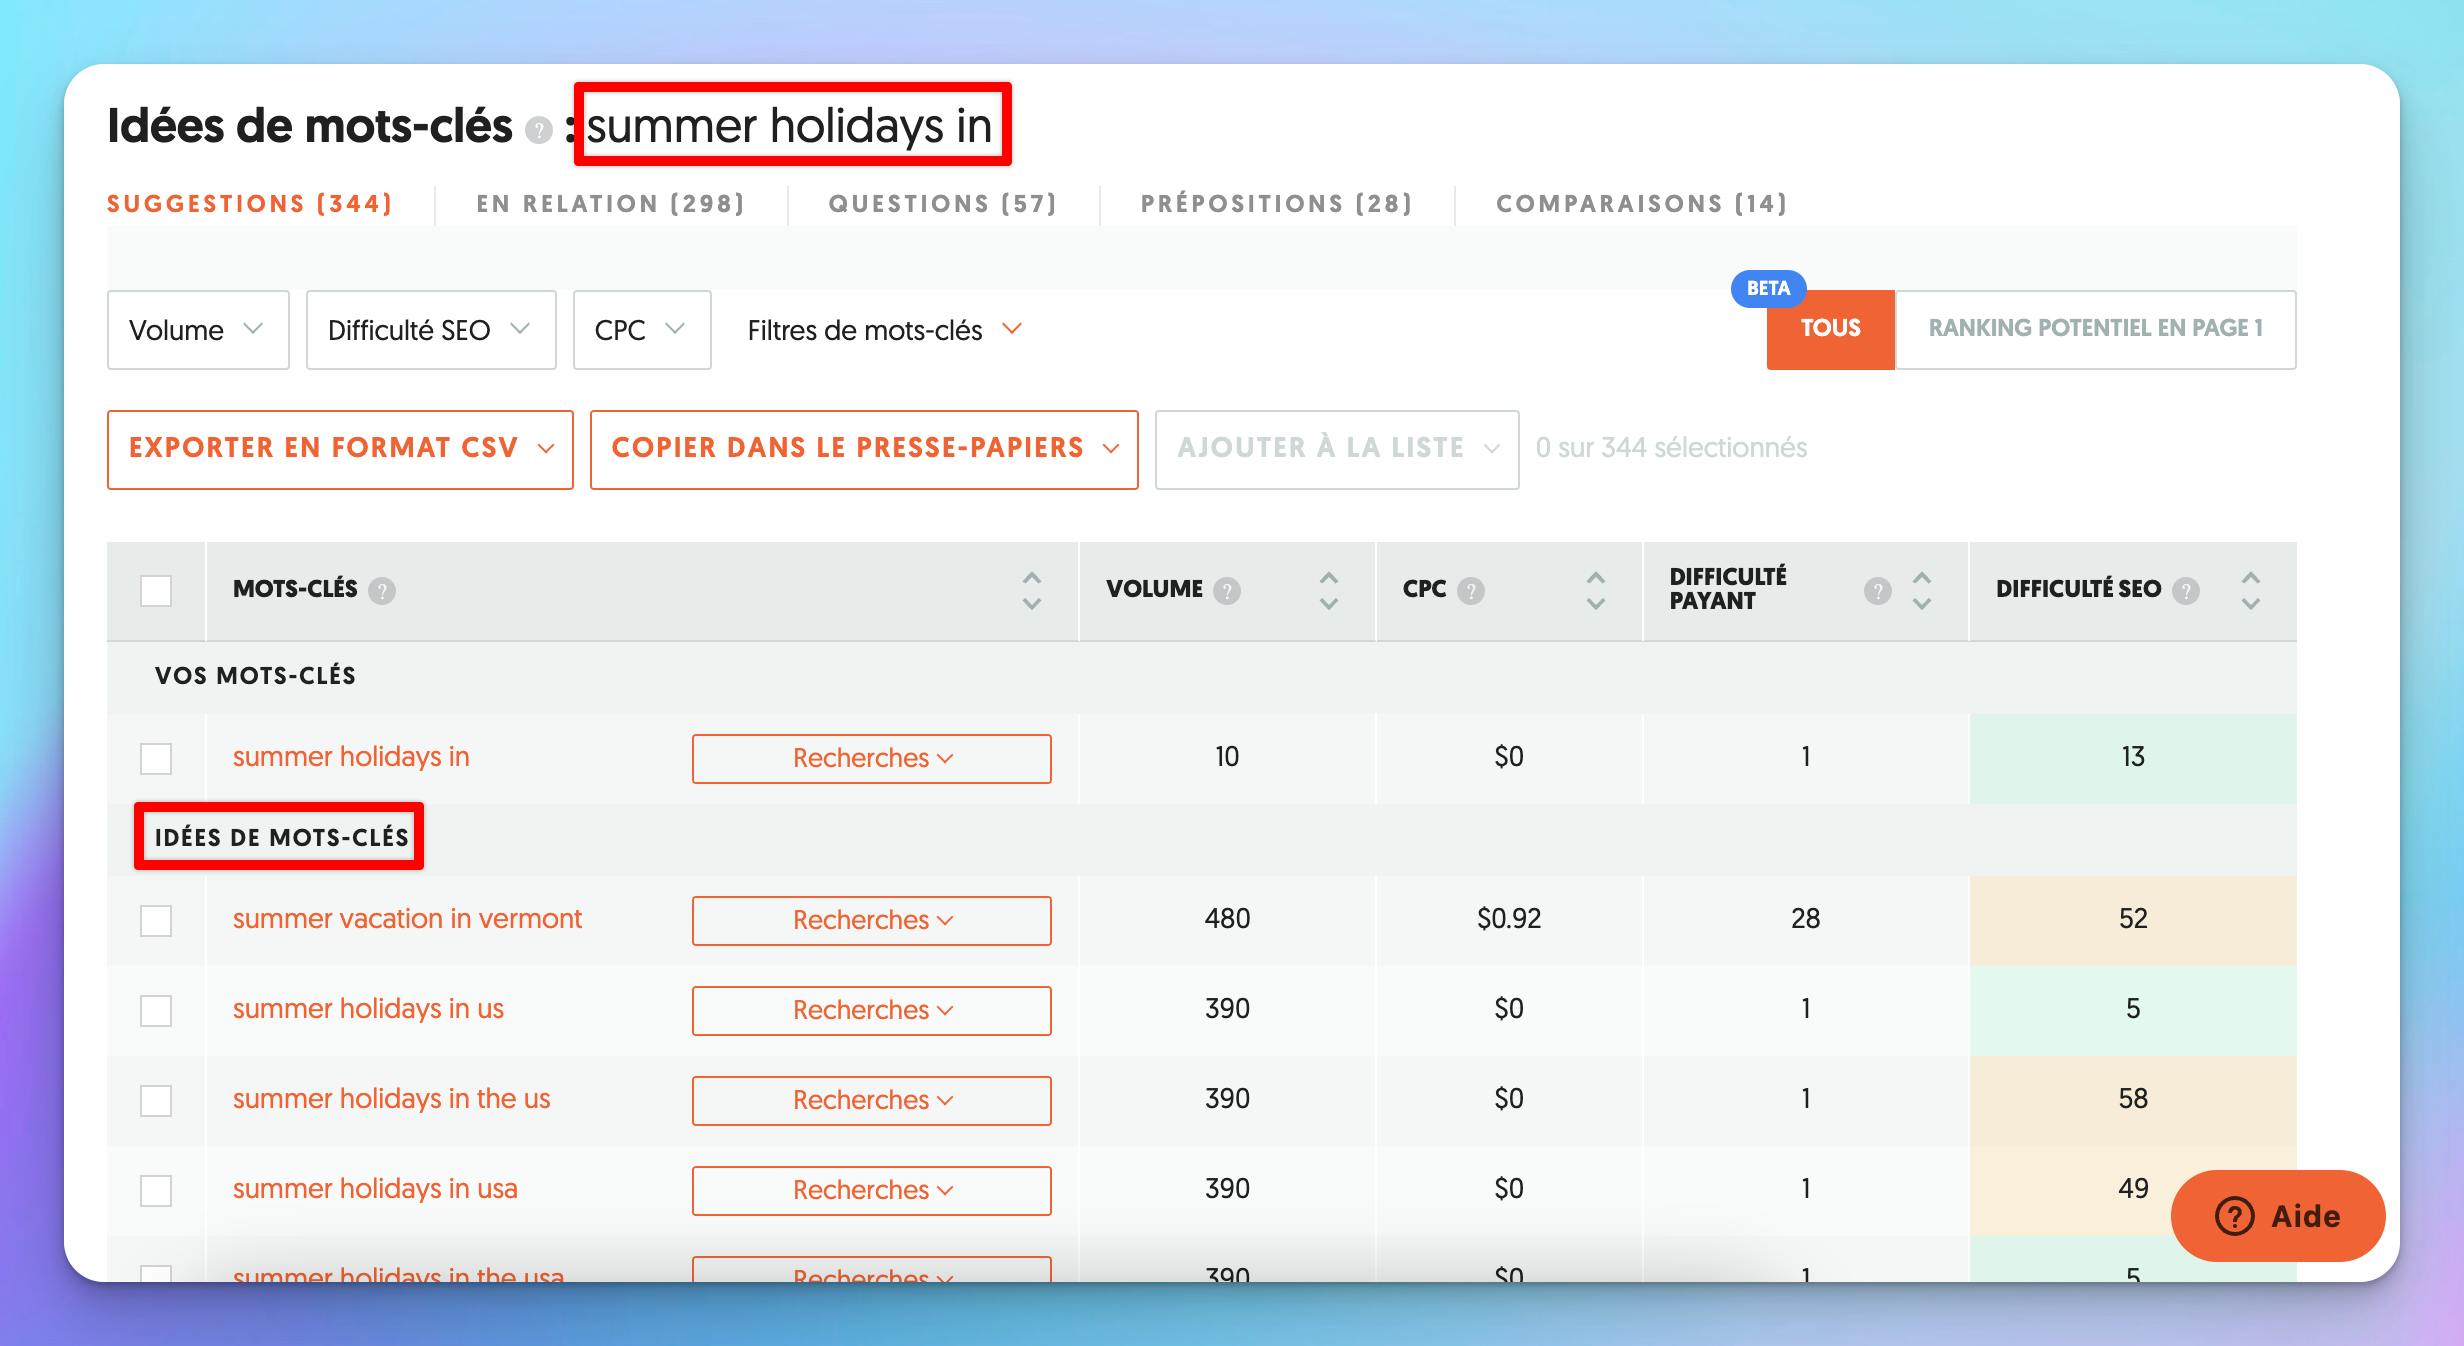Click paid difficulty value 28
This screenshot has height=1346, width=2464.
[x=1805, y=919]
